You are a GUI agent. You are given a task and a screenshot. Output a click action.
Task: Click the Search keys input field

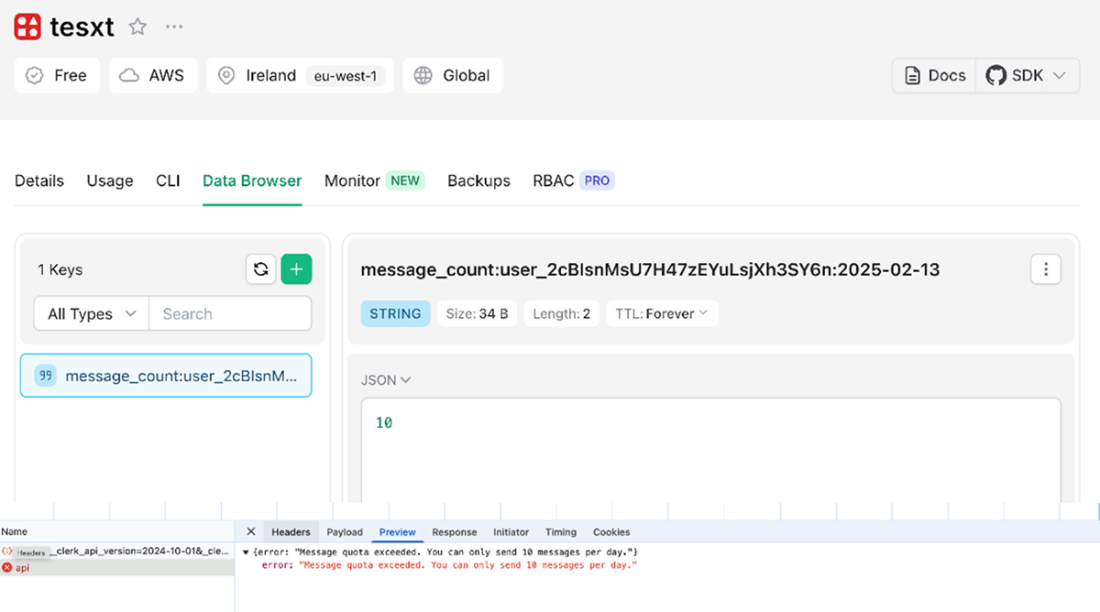pos(230,314)
